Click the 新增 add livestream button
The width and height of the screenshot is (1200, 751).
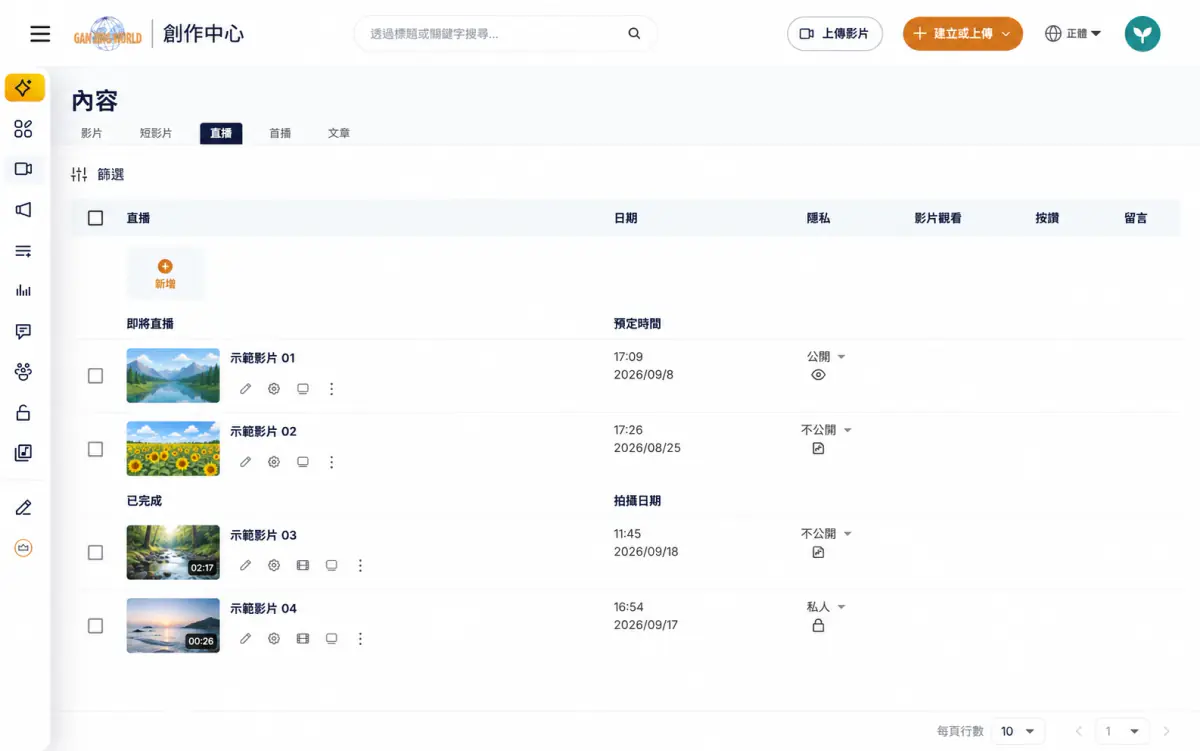(165, 274)
